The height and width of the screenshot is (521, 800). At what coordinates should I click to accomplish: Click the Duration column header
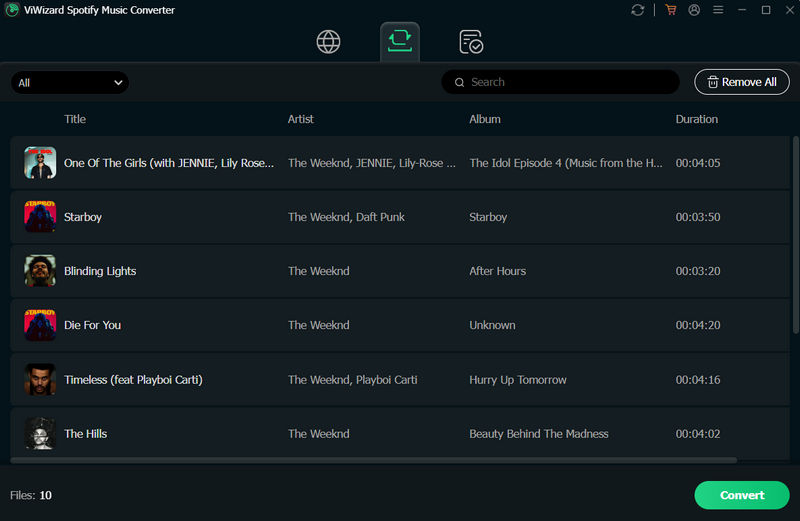pos(696,119)
